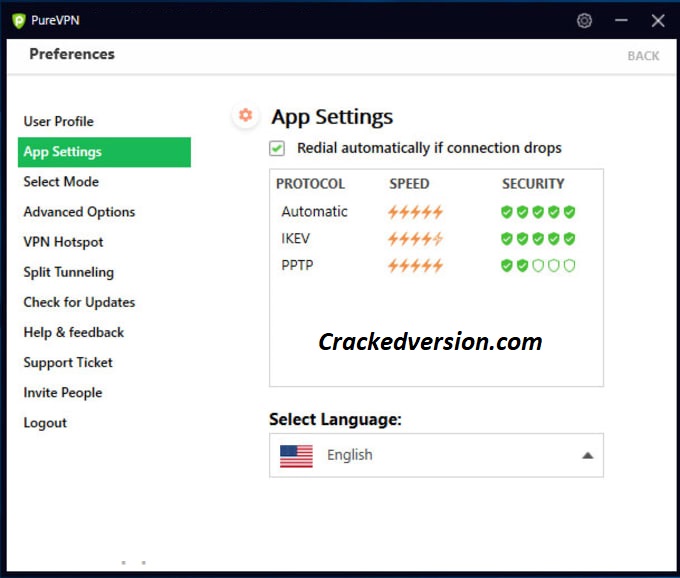This screenshot has height=578, width=680.
Task: Select the PPTP protocol
Action: click(x=436, y=265)
